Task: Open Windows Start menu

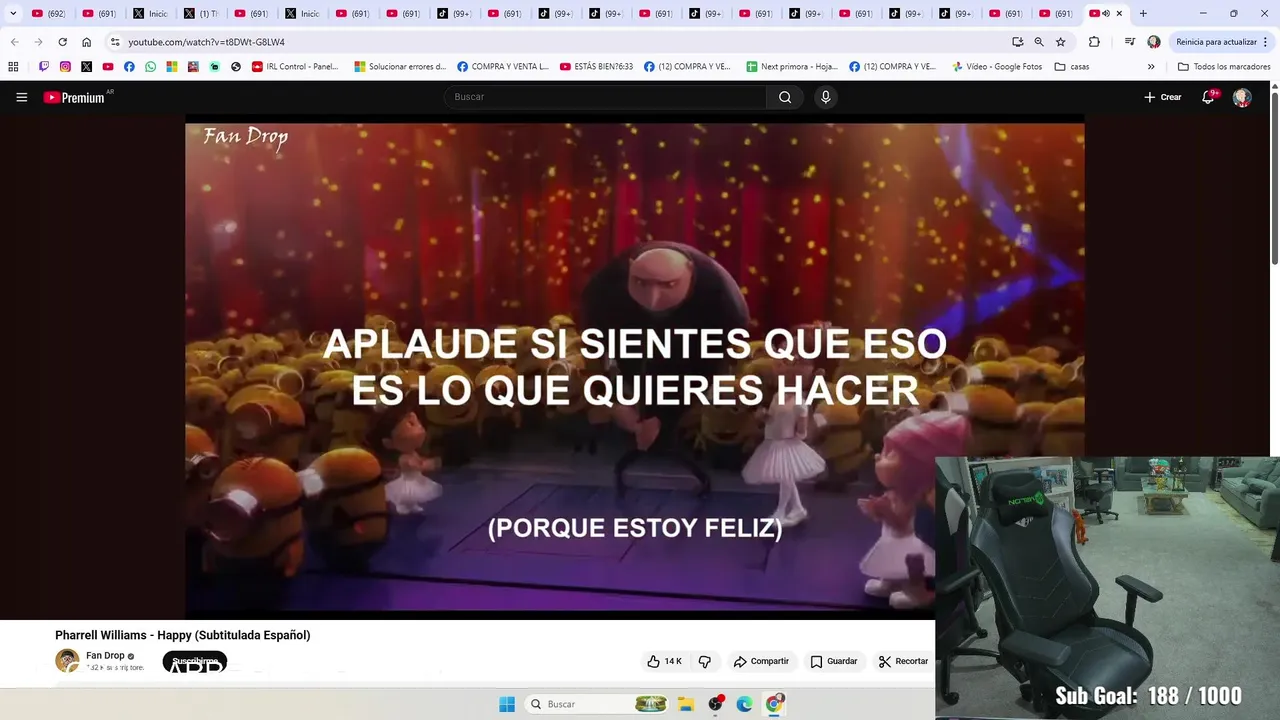Action: point(507,704)
